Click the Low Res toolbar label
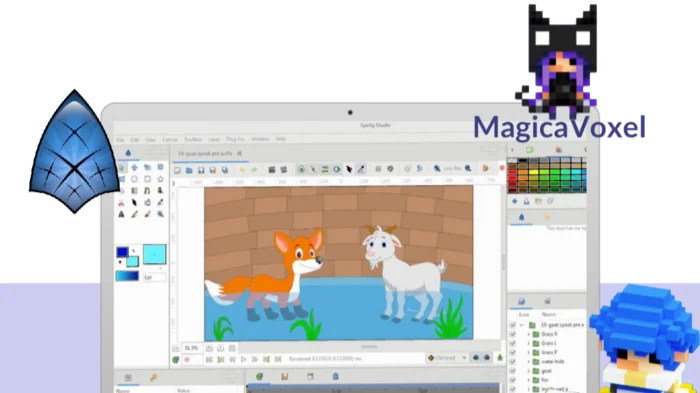Screen dimensions: 700x393 (452, 168)
